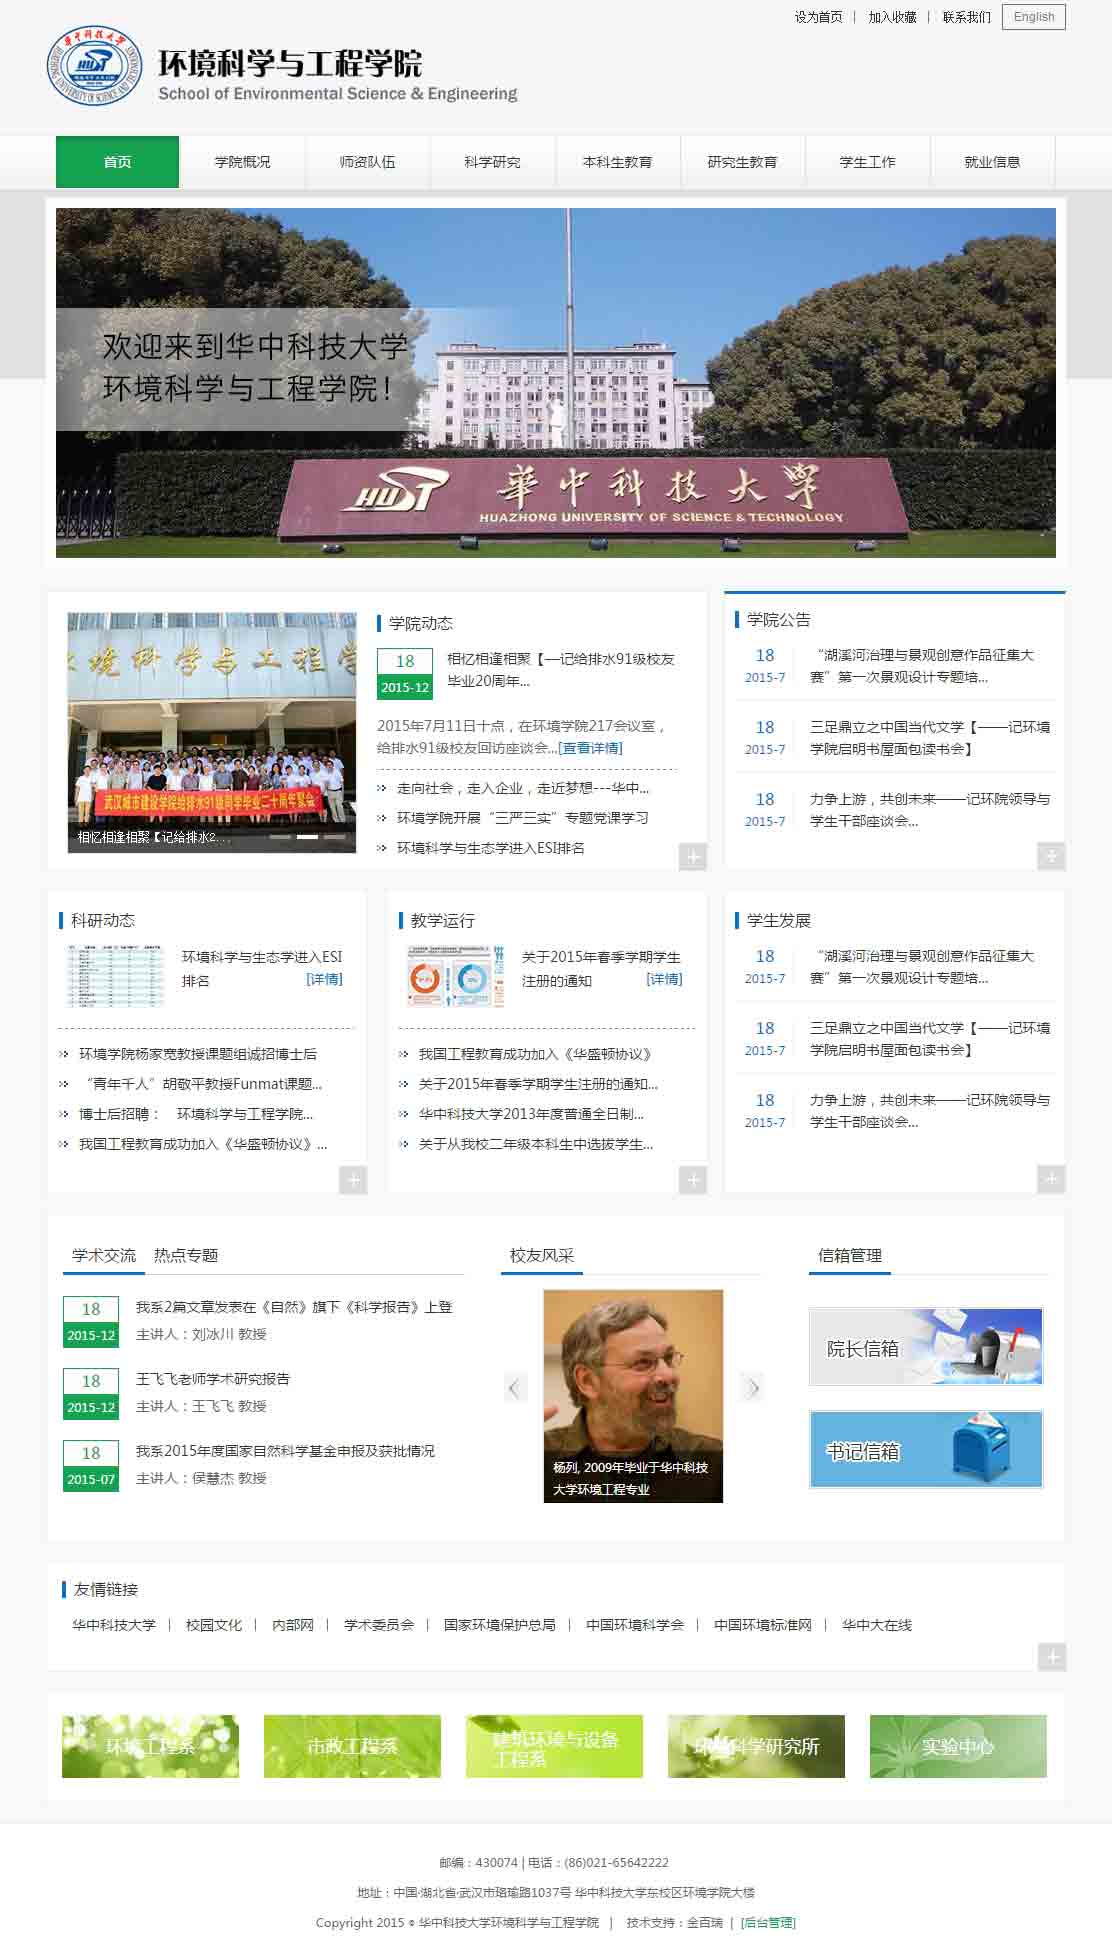Open 科学研究 menu item

pyautogui.click(x=492, y=162)
